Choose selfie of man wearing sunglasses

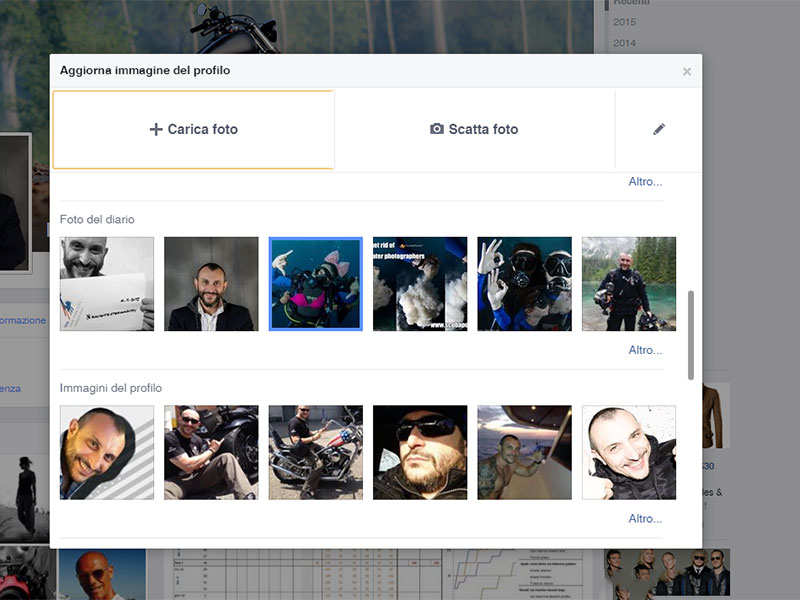pyautogui.click(x=420, y=452)
